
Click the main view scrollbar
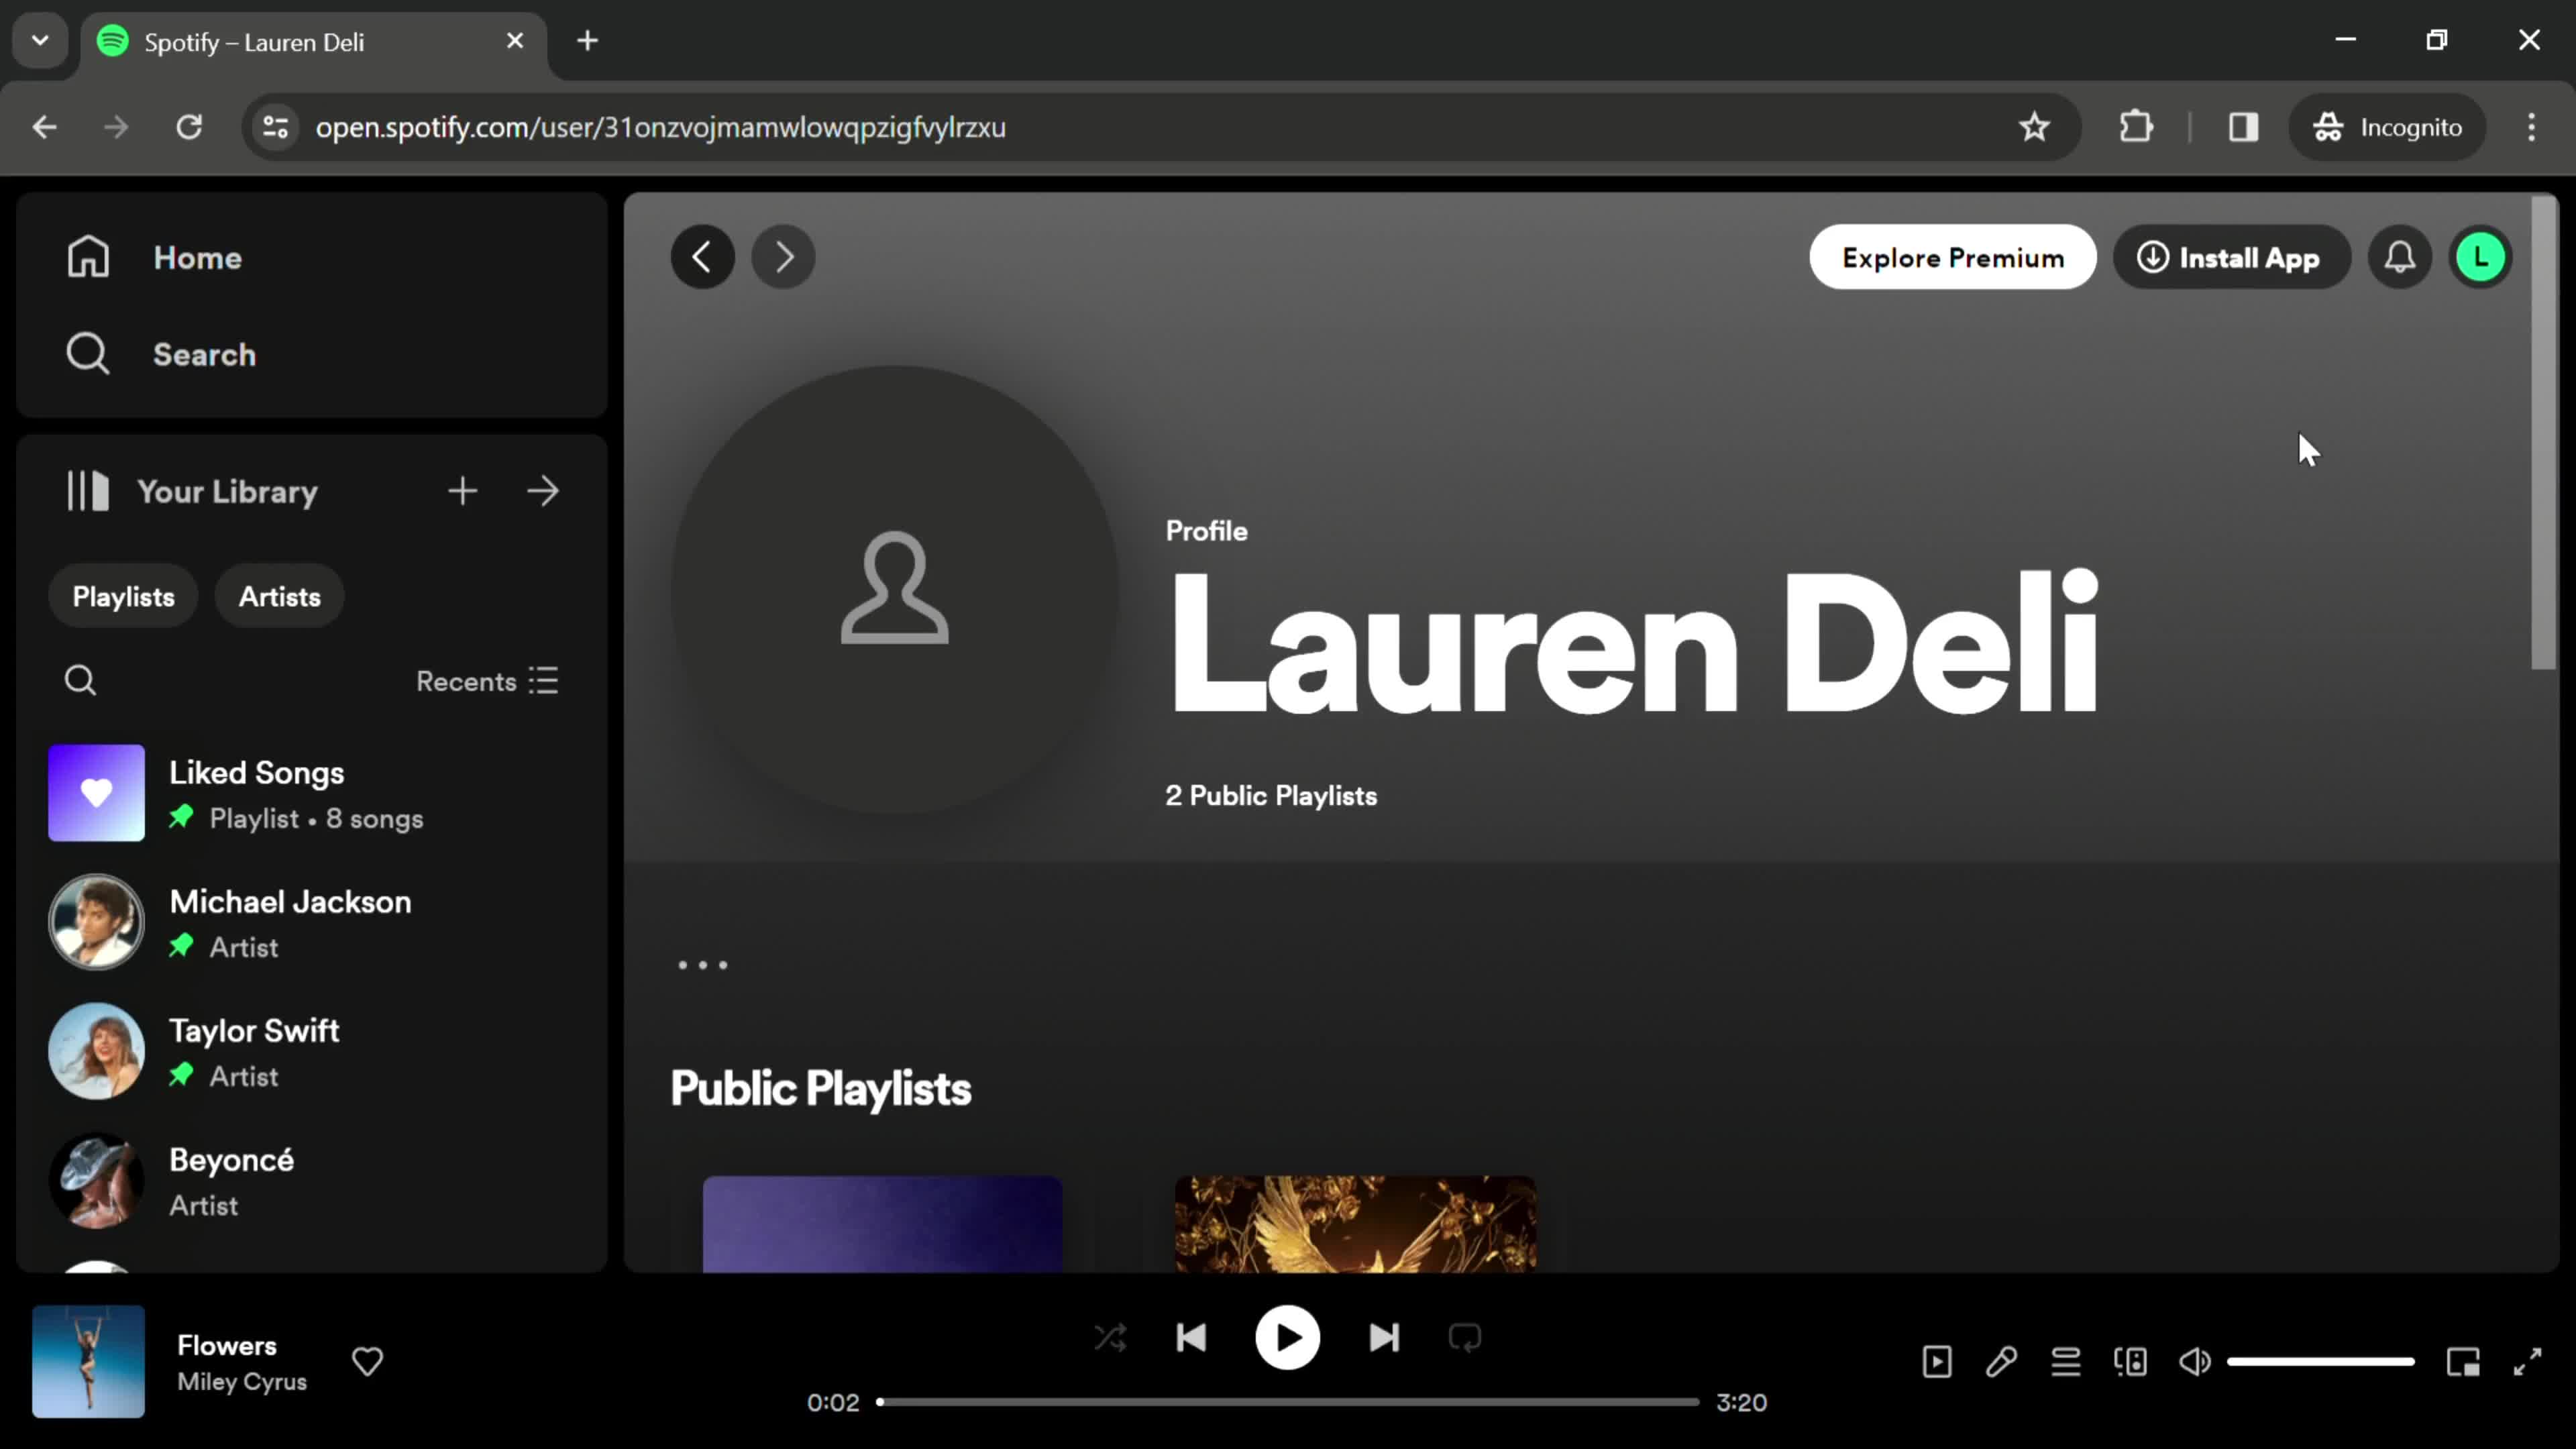point(2543,432)
